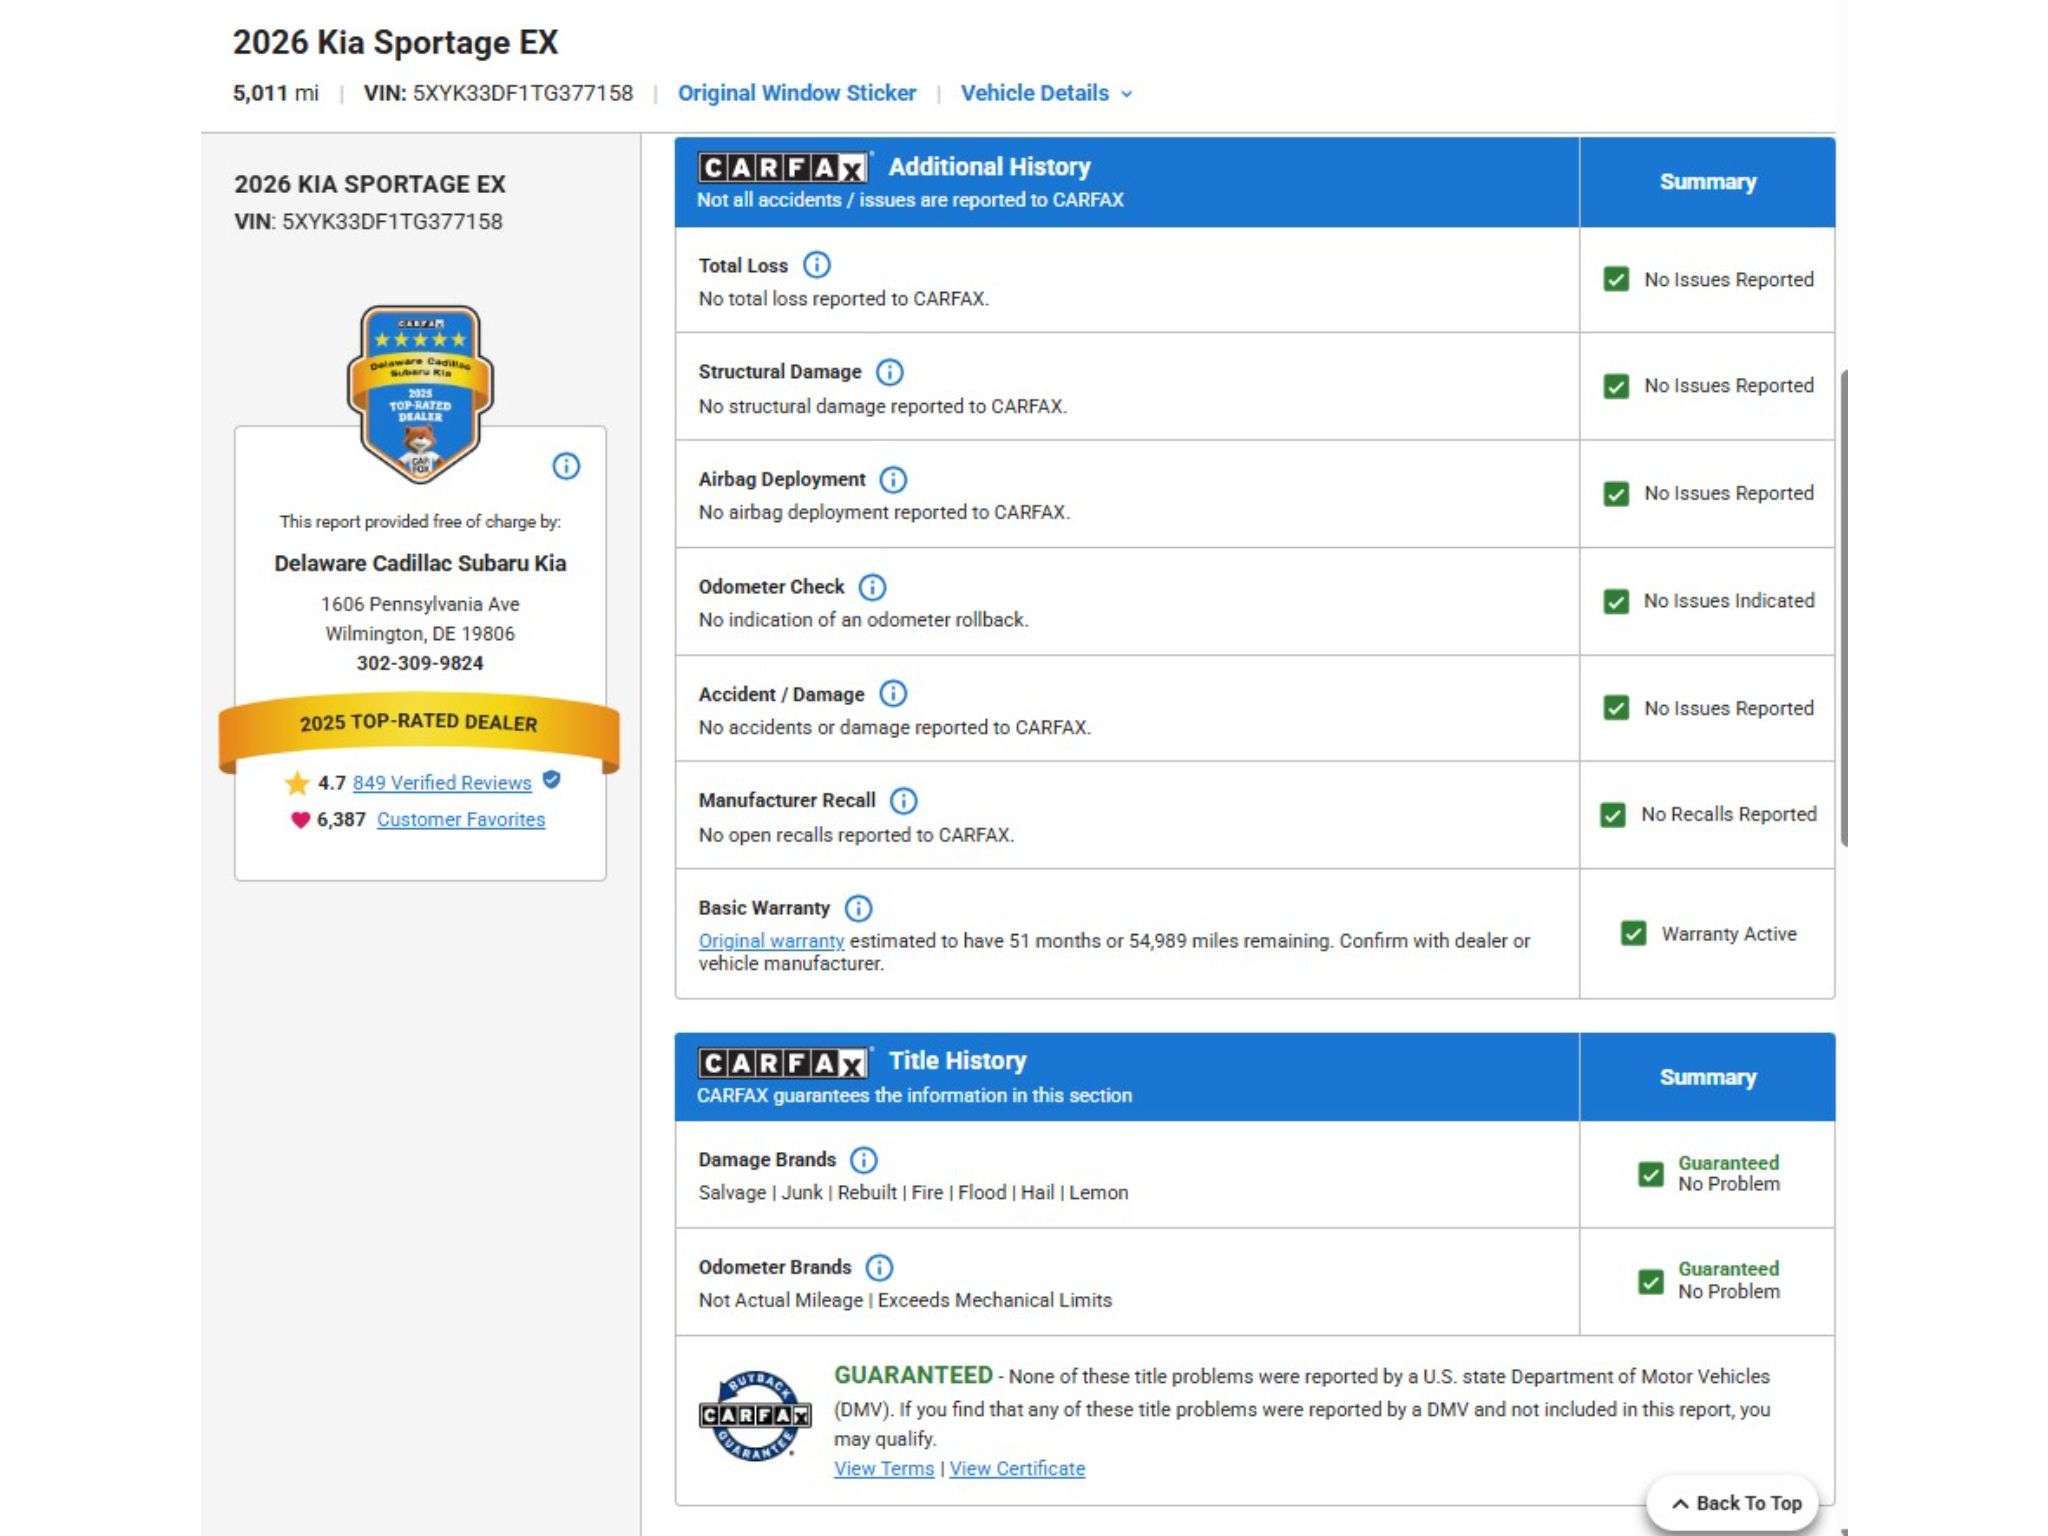Click the gold star rating icon

[297, 783]
